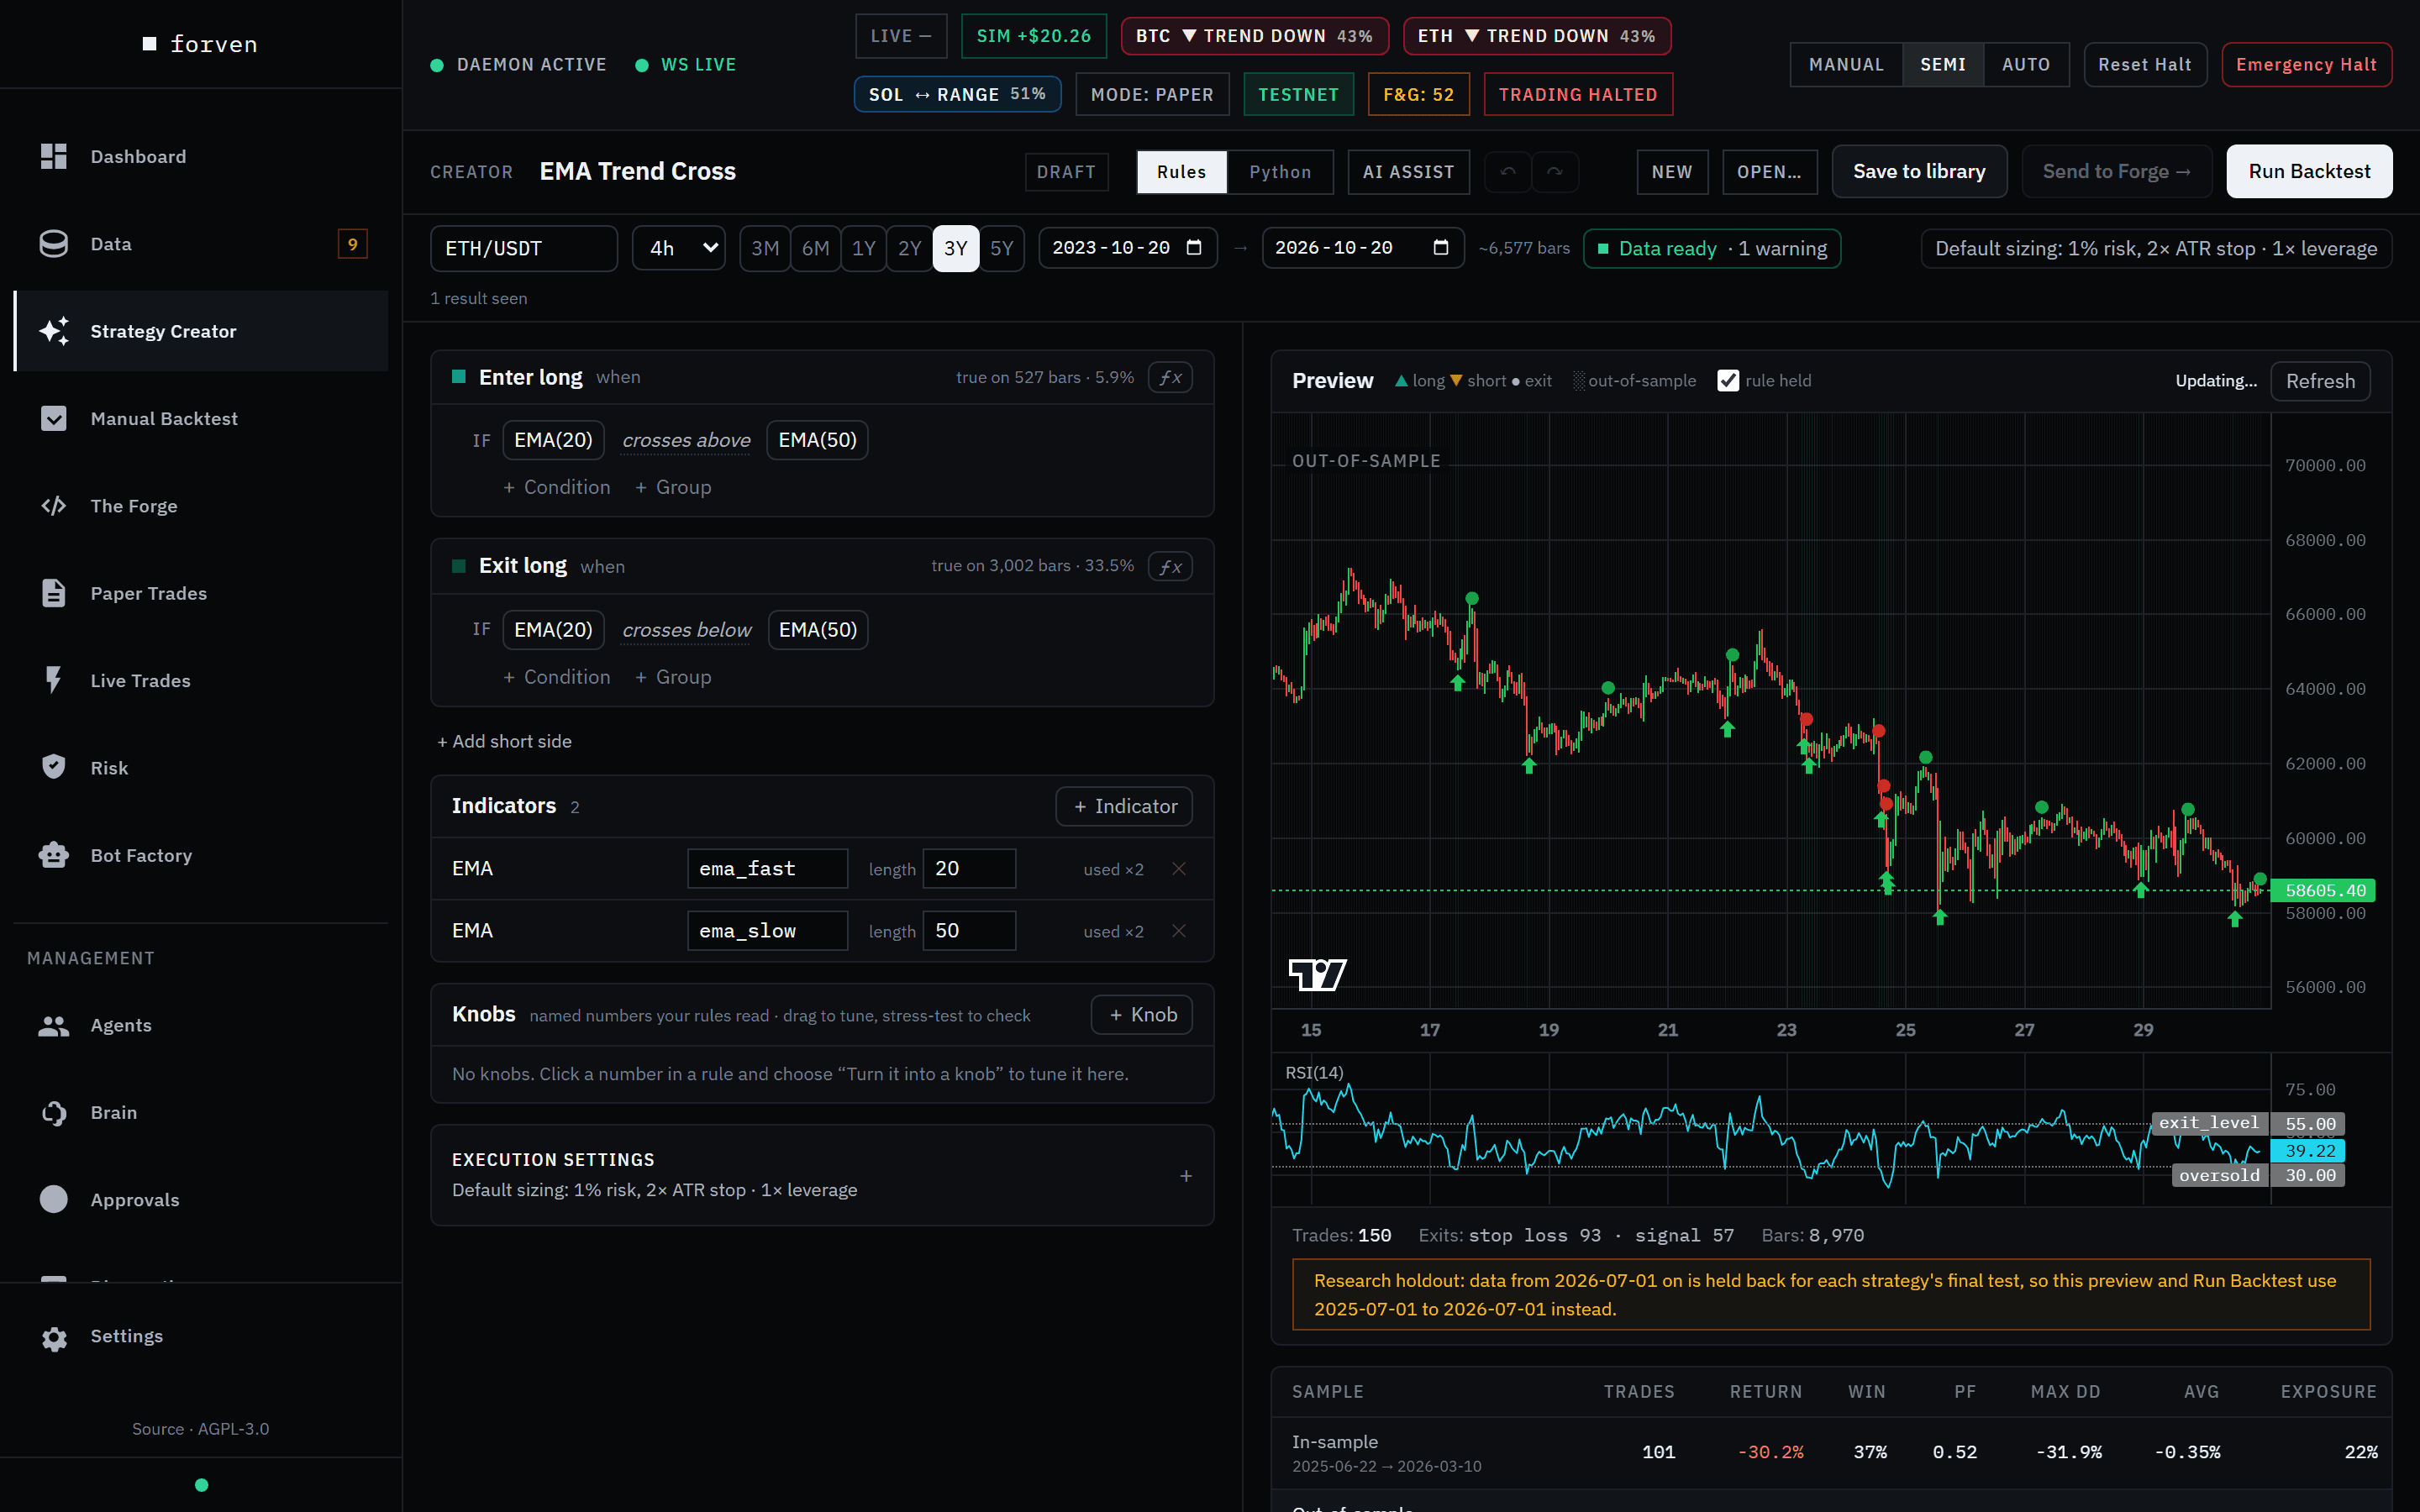Click the TradingView chart logo
The image size is (2420, 1512).
(x=1317, y=974)
